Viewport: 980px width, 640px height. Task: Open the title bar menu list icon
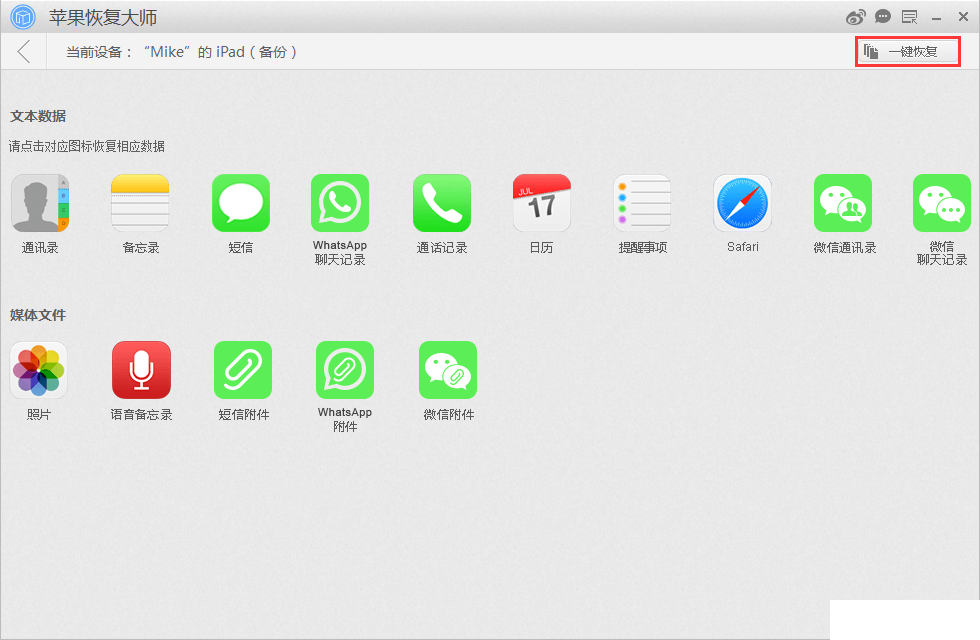point(909,17)
